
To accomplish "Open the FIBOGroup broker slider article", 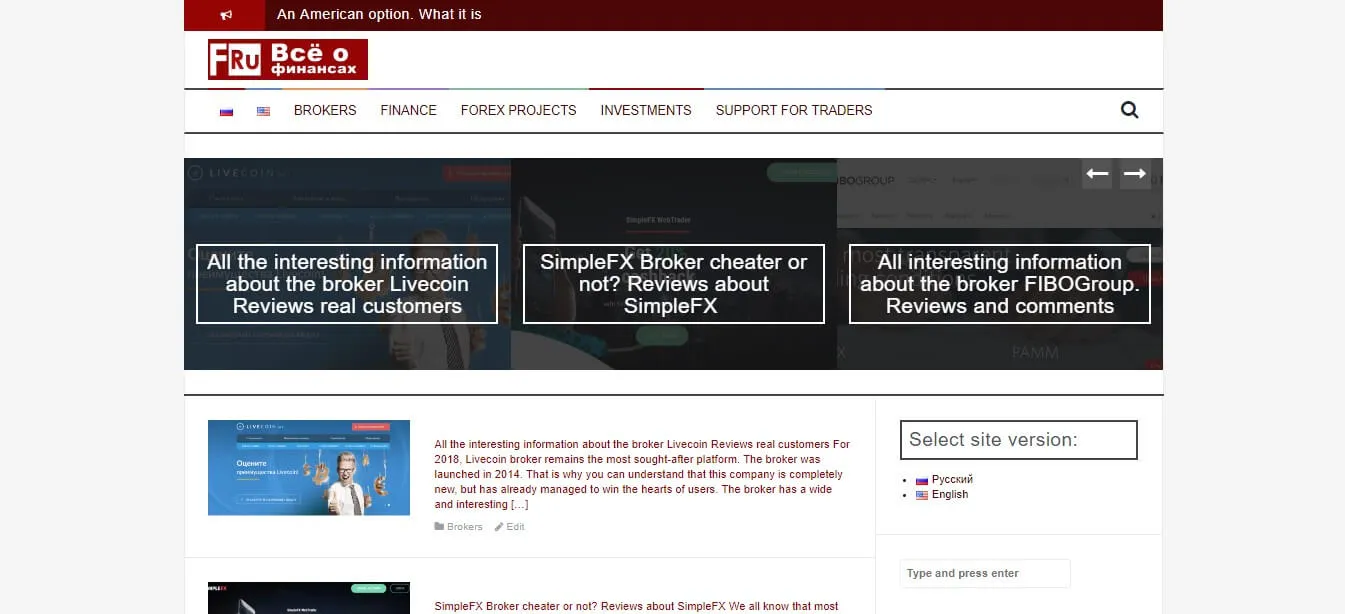I will click(x=999, y=284).
